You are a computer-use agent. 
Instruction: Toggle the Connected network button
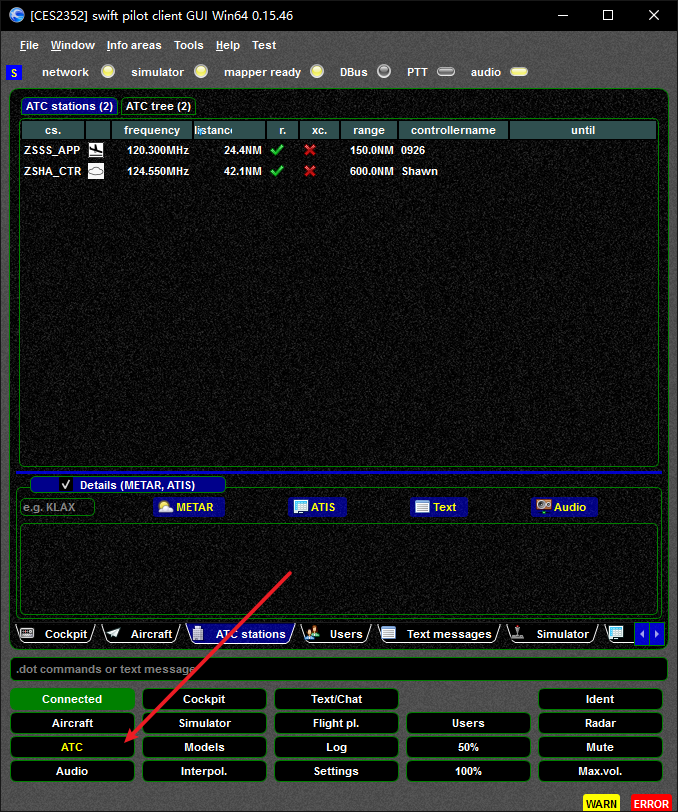click(72, 699)
